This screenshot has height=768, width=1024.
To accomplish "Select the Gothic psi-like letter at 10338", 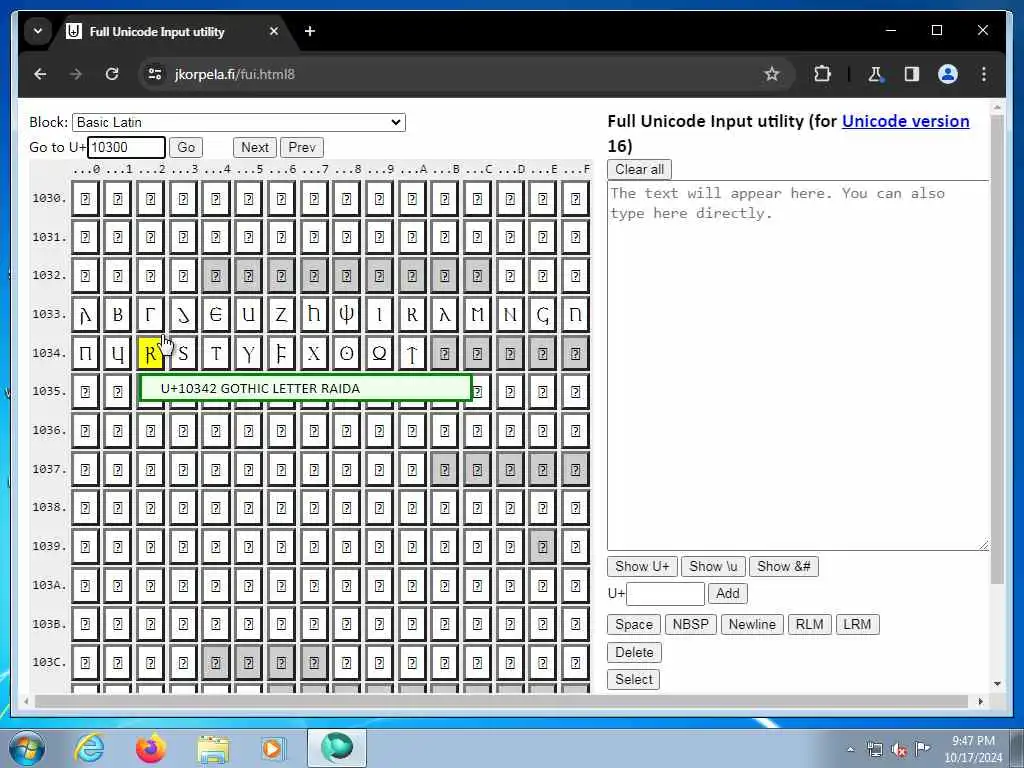I will [346, 315].
